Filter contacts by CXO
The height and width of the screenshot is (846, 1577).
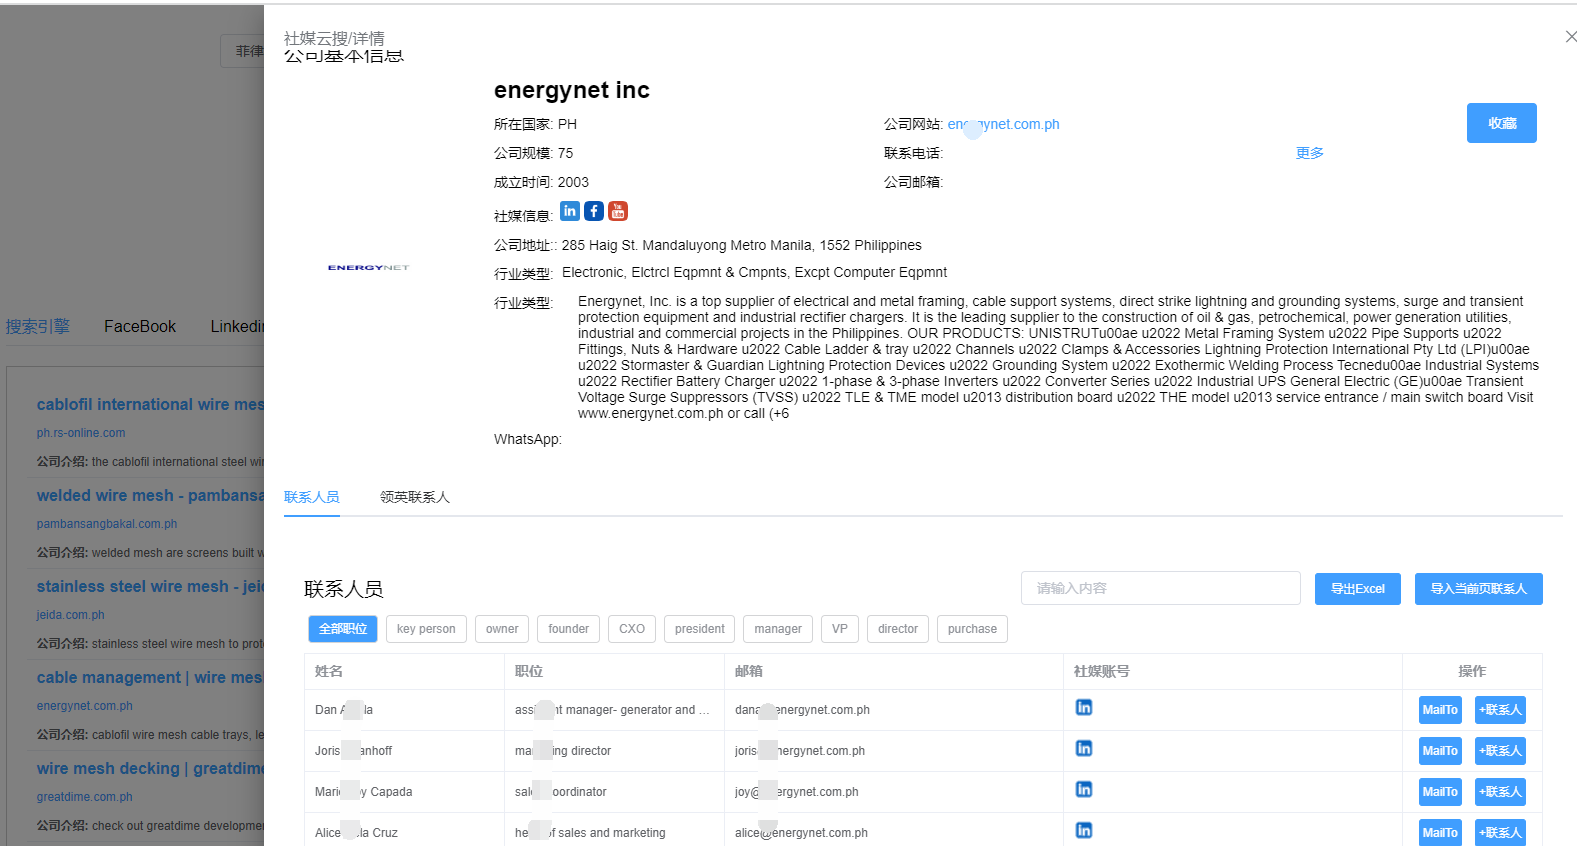(632, 629)
